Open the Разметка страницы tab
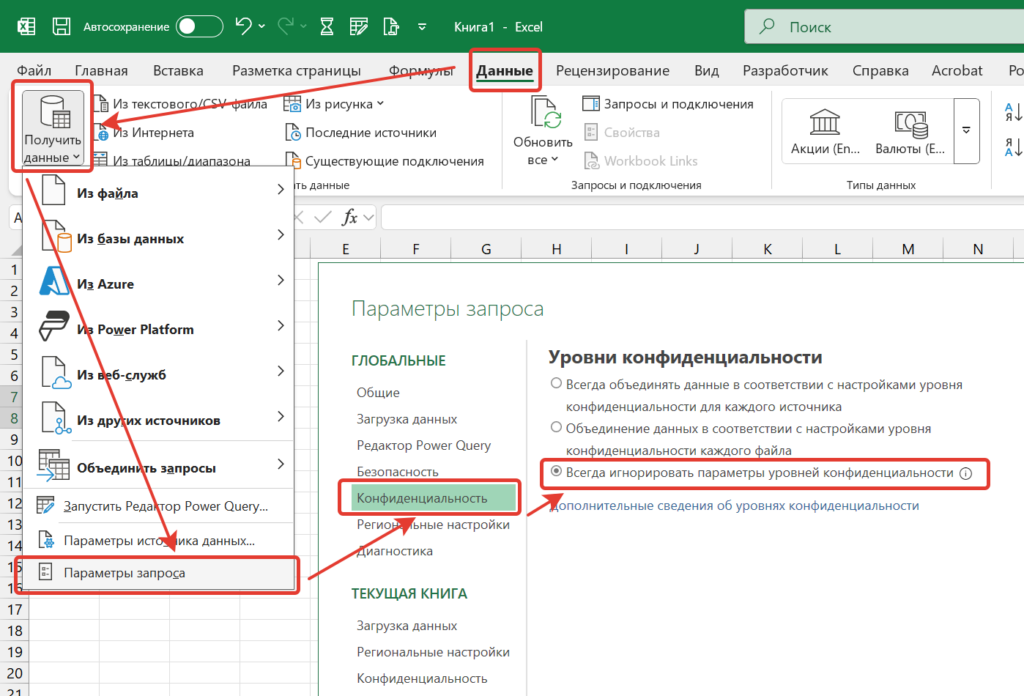Viewport: 1024px width, 696px height. pyautogui.click(x=296, y=71)
